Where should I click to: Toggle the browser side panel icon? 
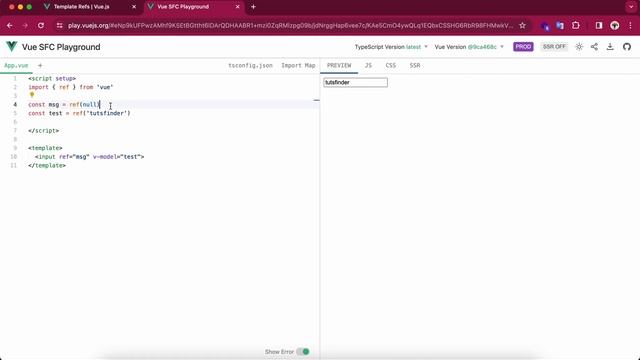tap(599, 25)
